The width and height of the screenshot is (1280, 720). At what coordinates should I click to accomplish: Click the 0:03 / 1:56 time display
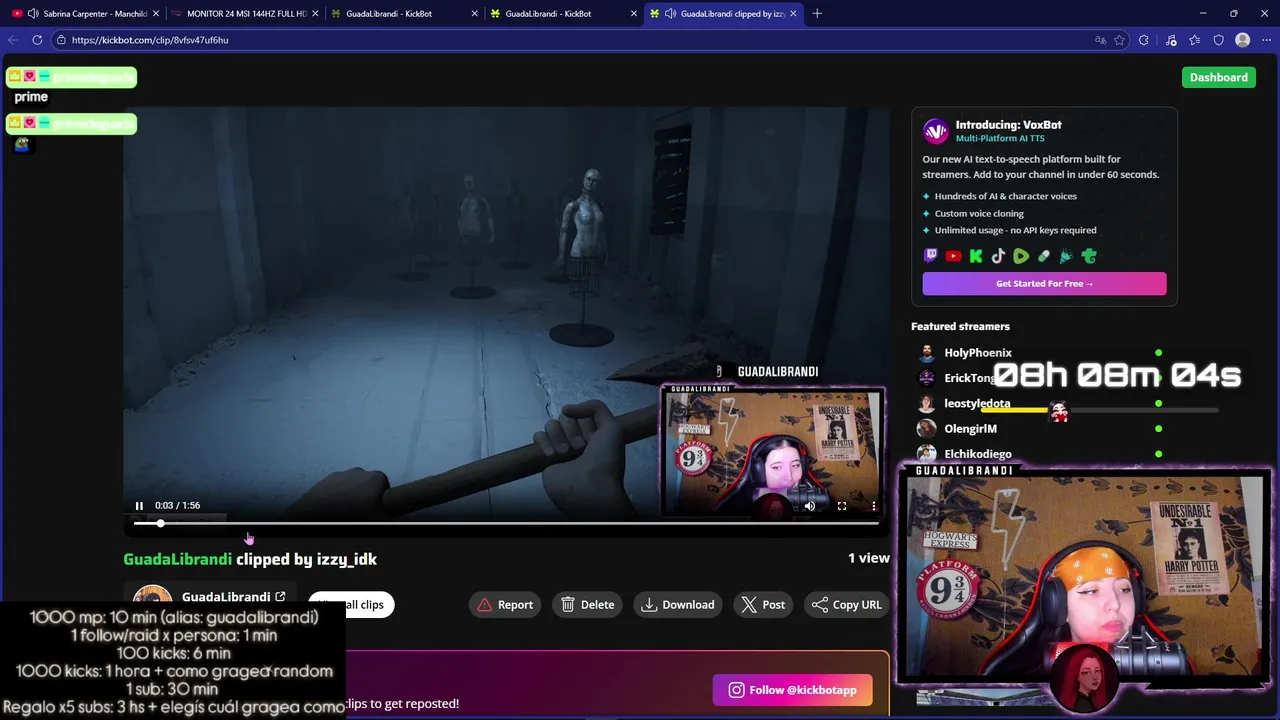pyautogui.click(x=177, y=506)
